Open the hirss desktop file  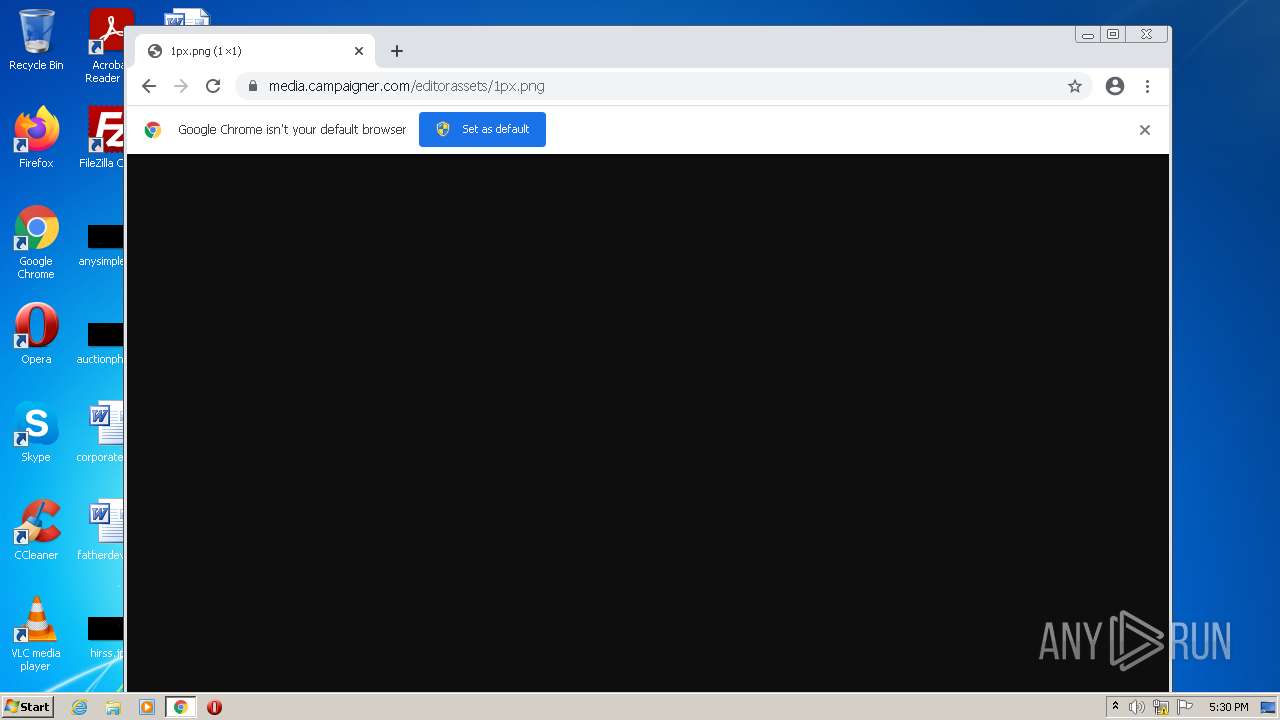[x=106, y=637]
